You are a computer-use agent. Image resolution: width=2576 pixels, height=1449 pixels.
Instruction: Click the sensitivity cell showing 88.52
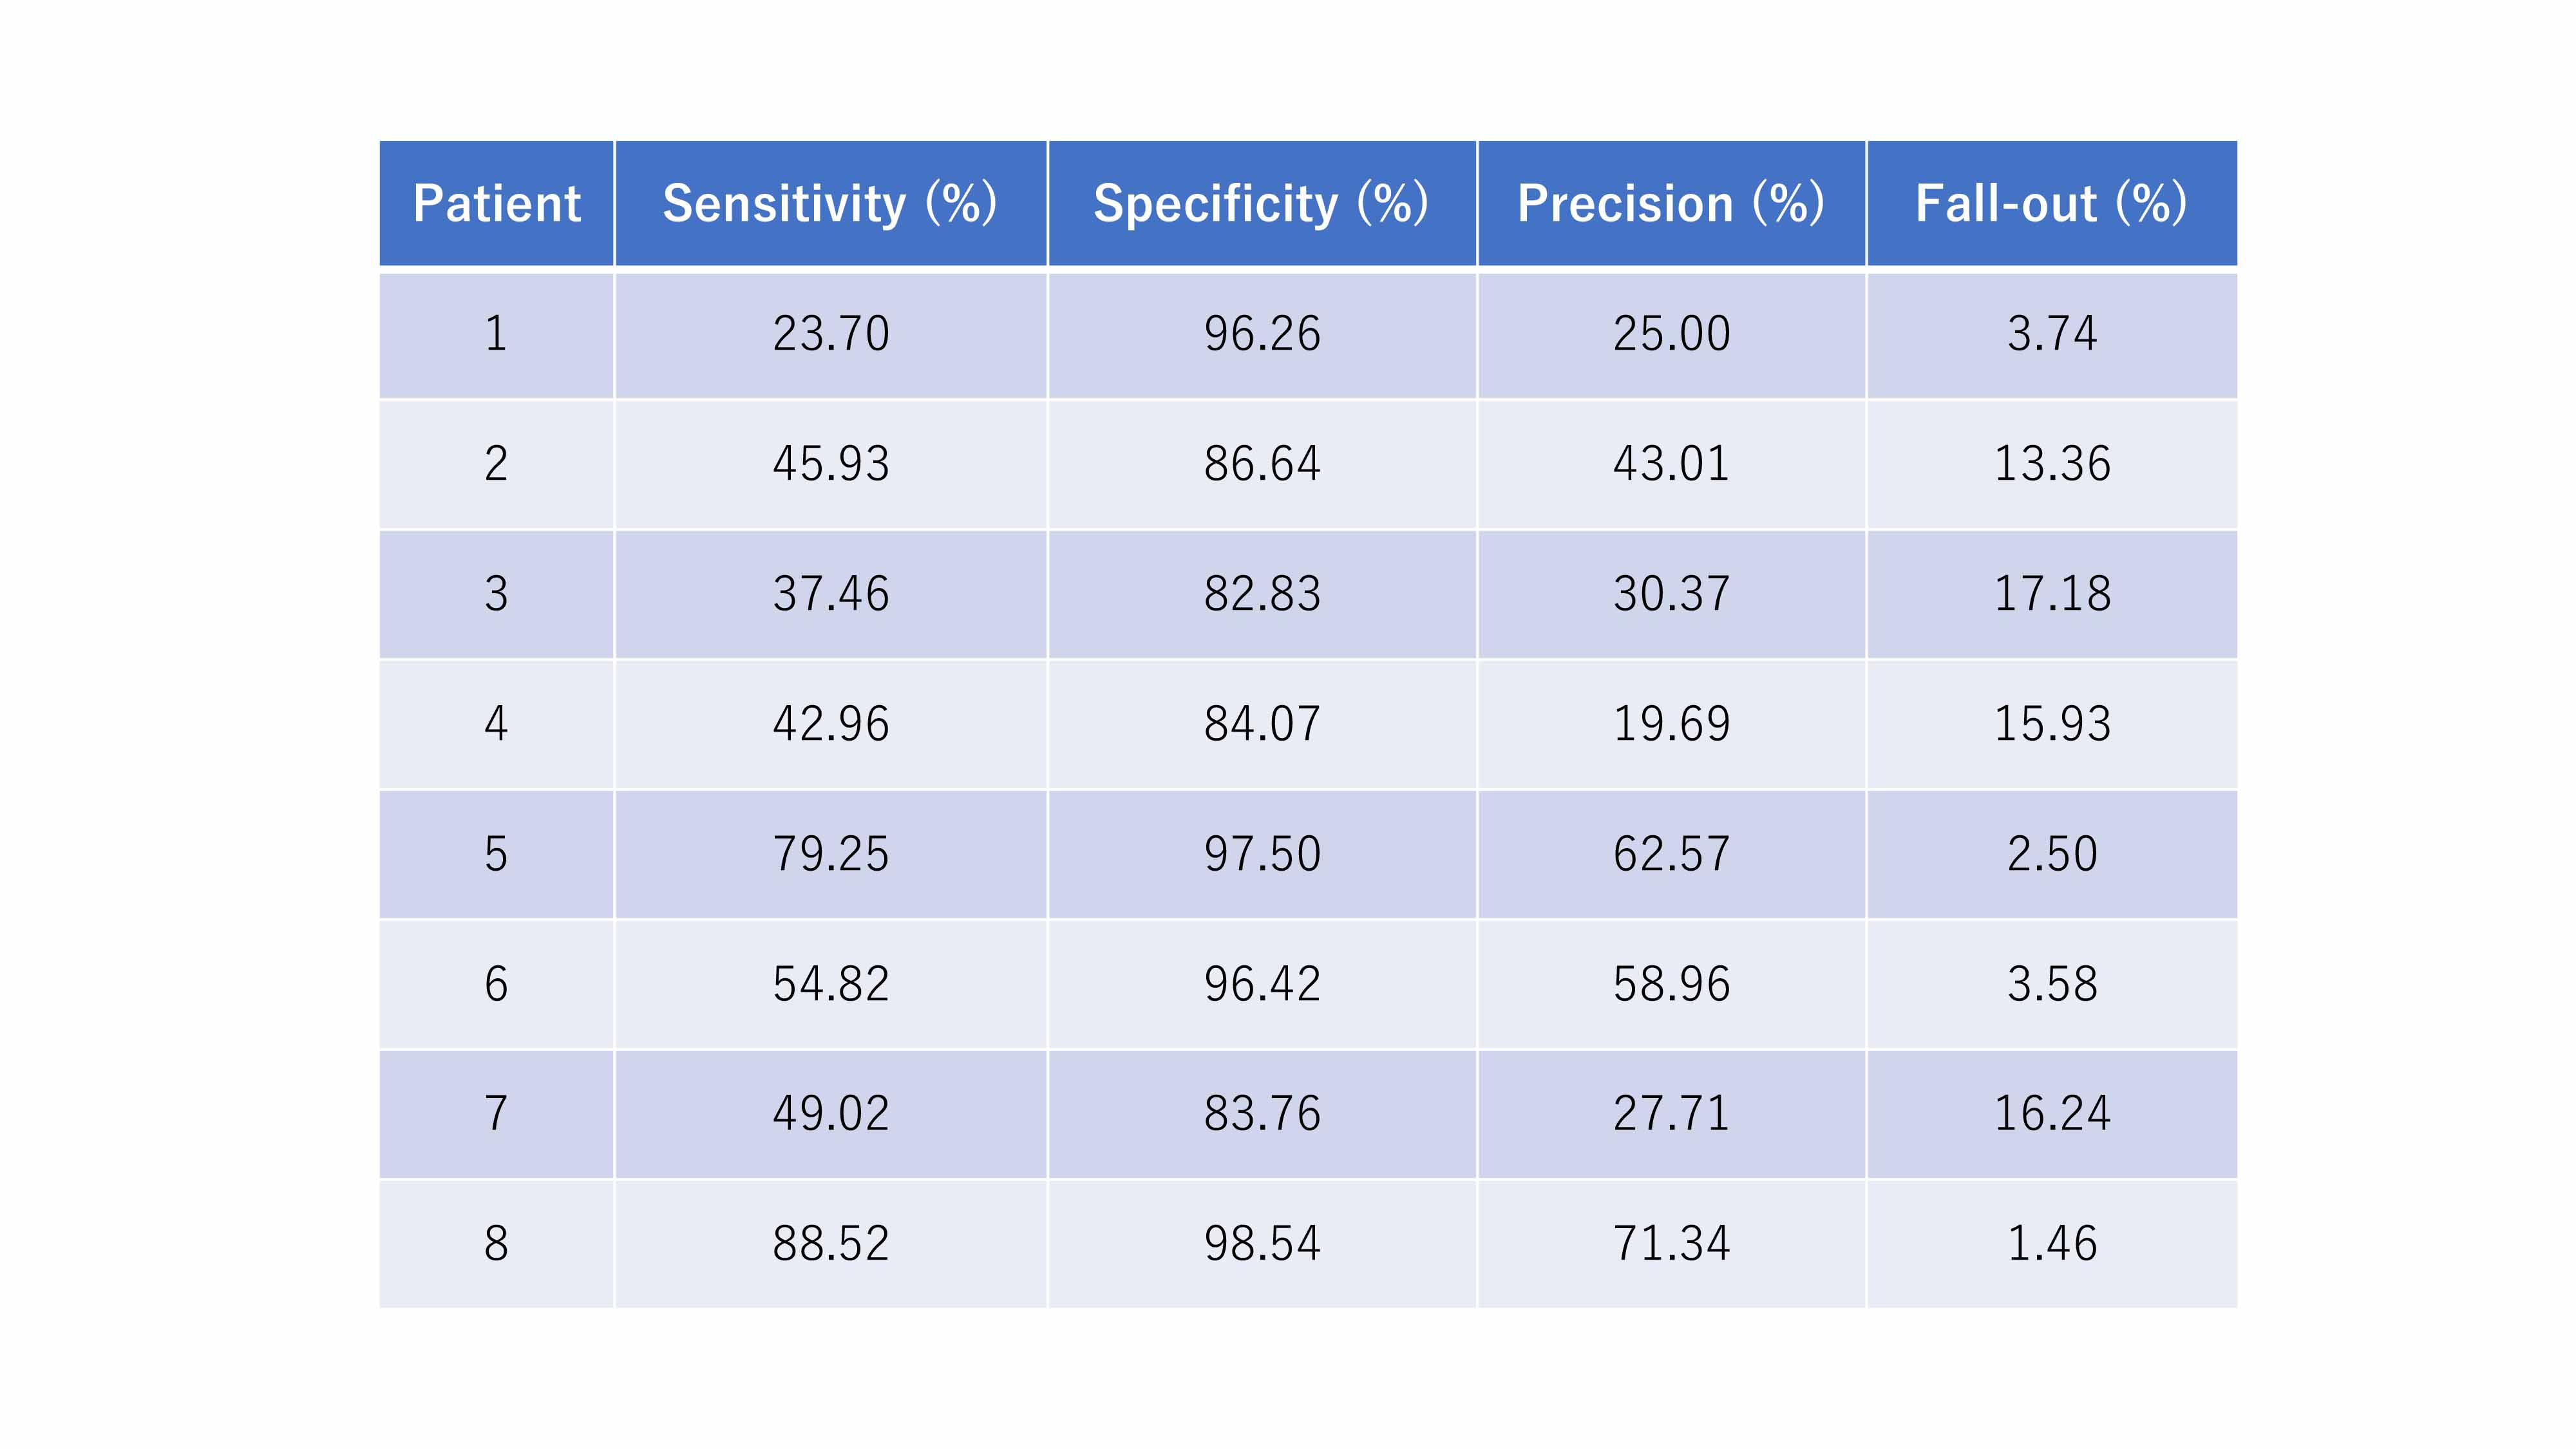830,1244
